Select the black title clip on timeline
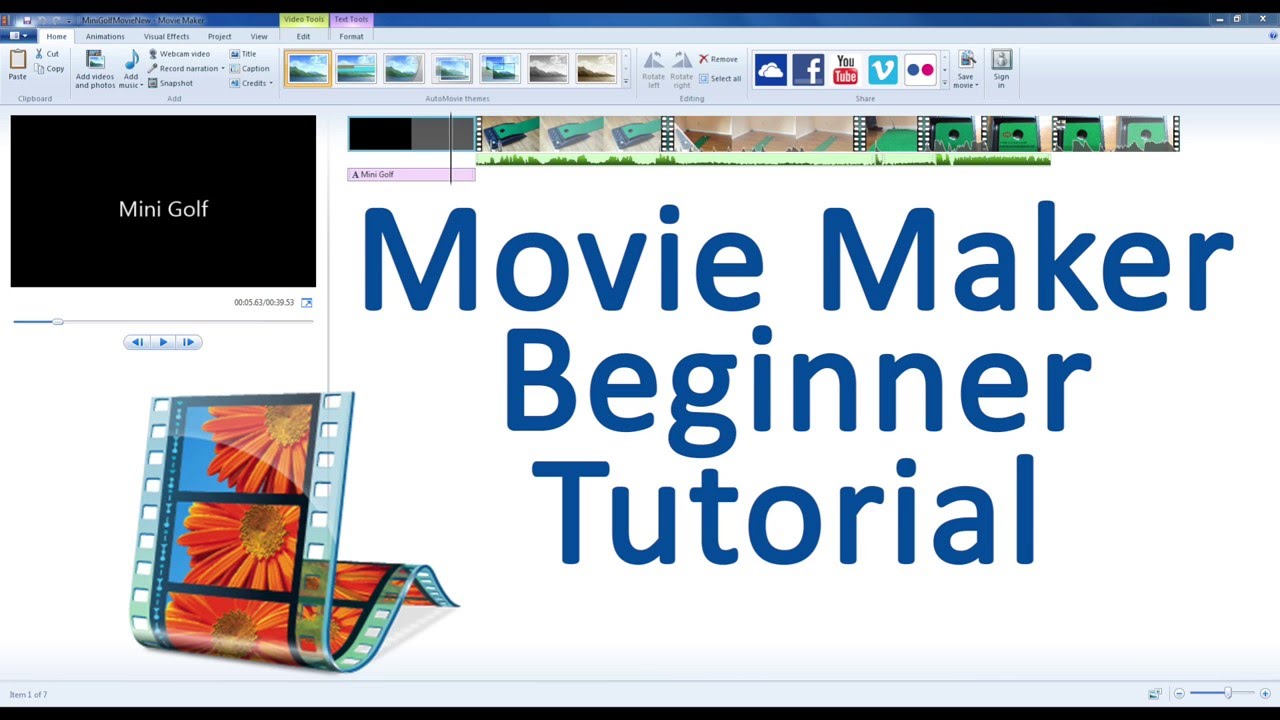 (x=411, y=133)
